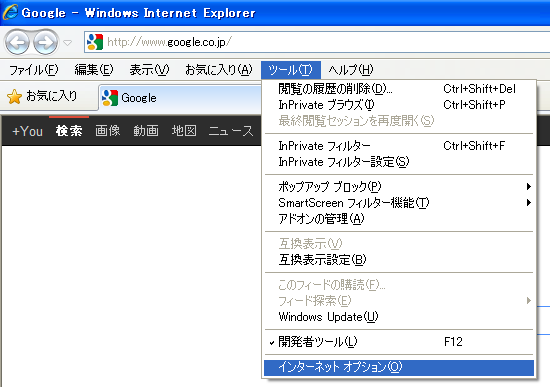Open the recent pages dropdown arrow

pos(68,43)
